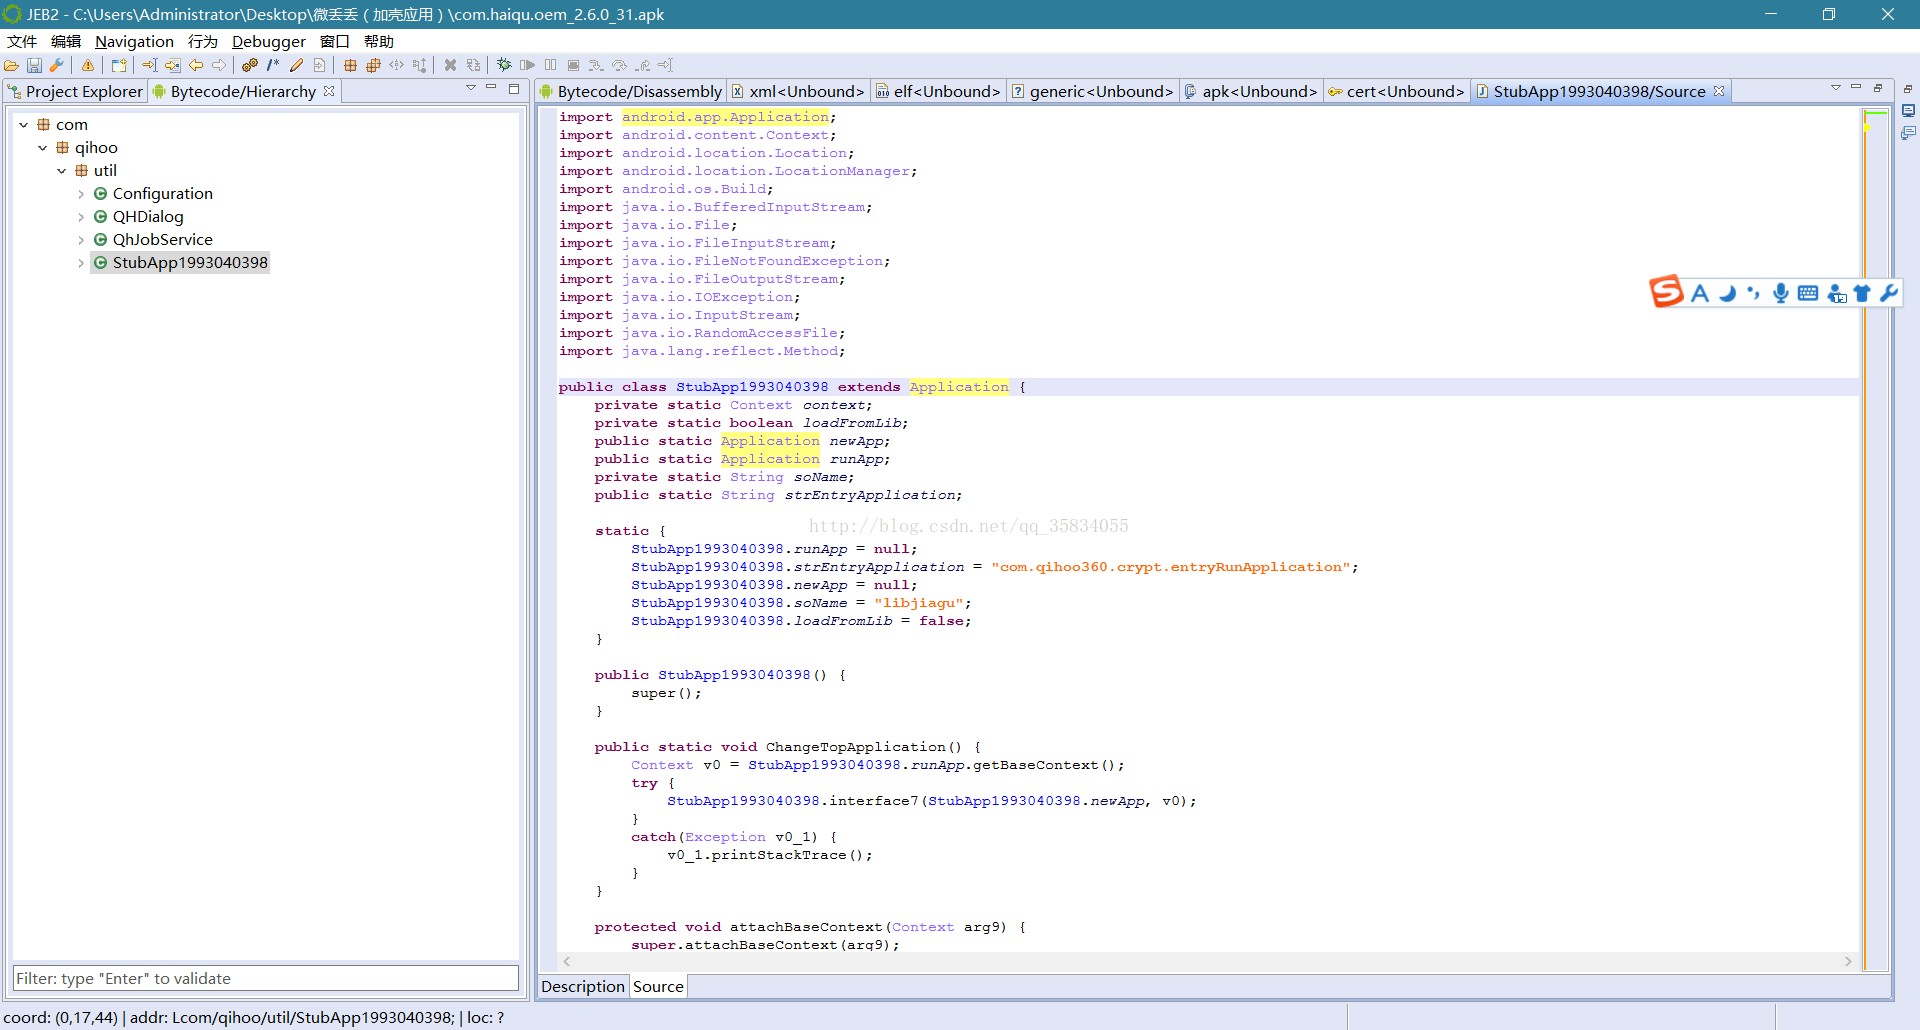Collapse the qihoo package node

(43, 148)
